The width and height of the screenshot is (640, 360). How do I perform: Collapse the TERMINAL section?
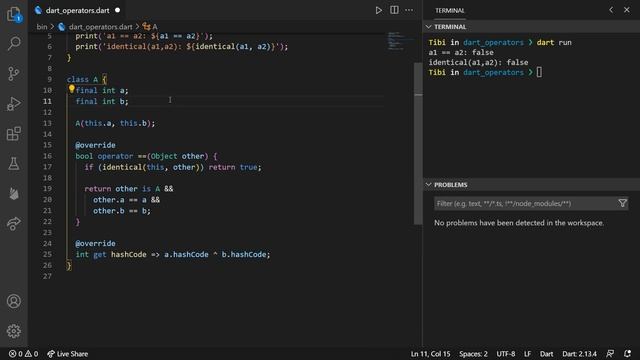pyautogui.click(x=429, y=27)
